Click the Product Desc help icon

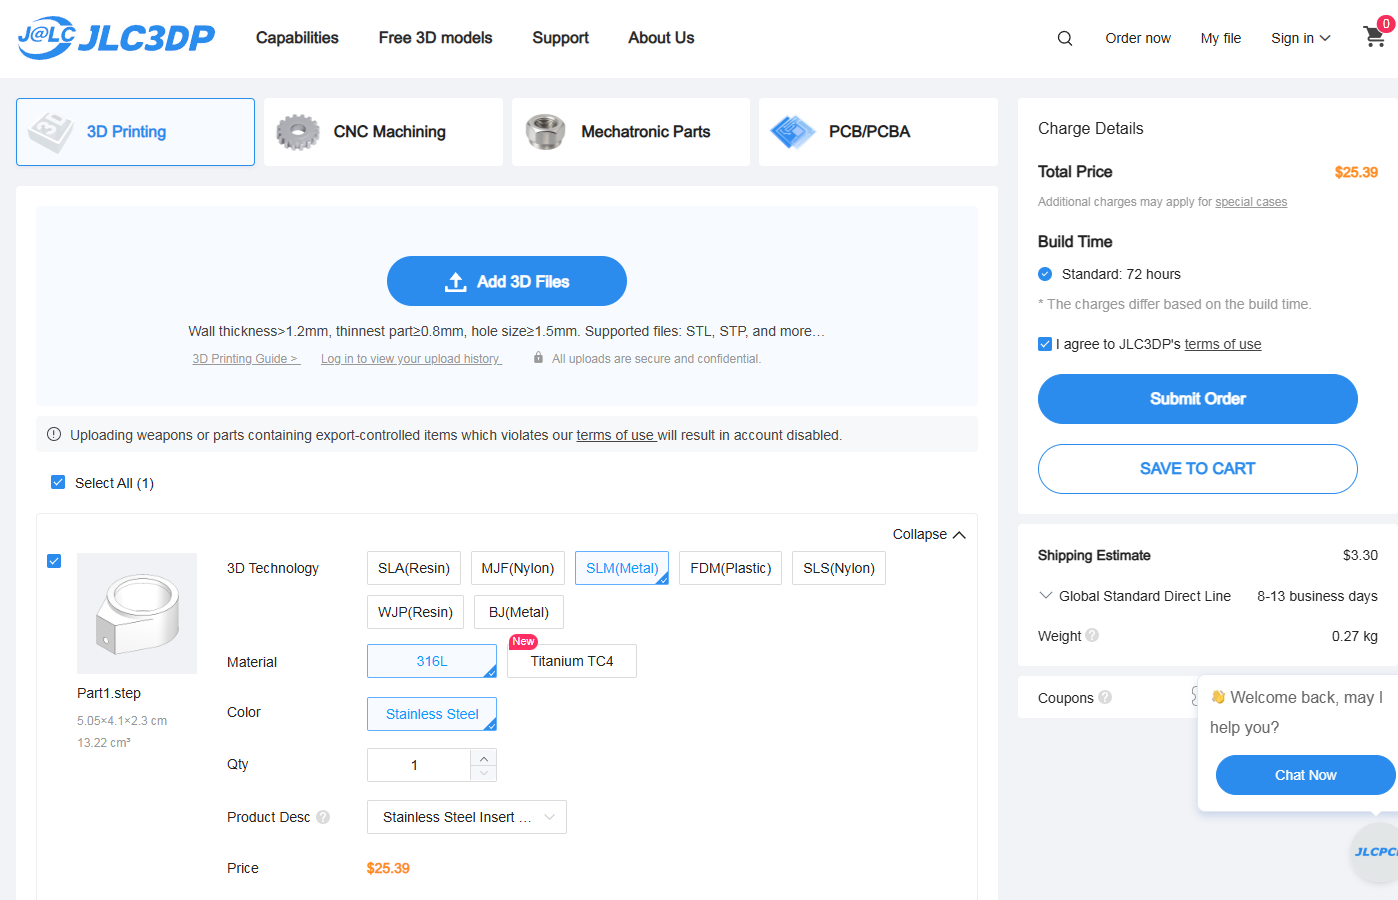coord(323,817)
